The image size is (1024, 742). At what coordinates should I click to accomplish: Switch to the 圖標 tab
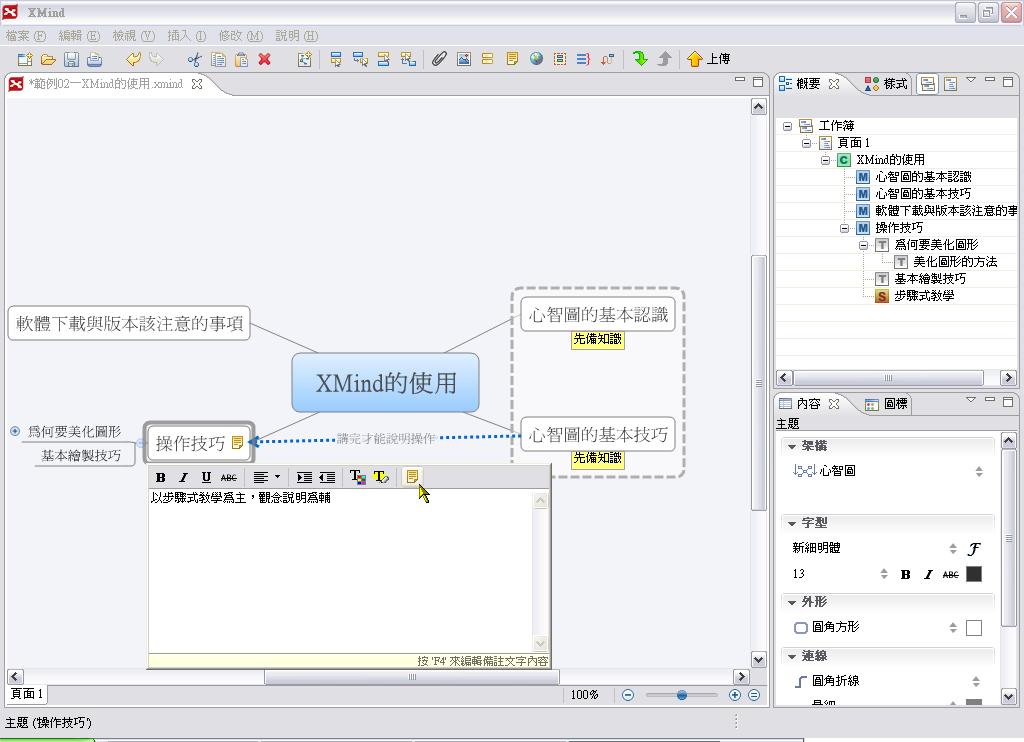click(x=886, y=404)
